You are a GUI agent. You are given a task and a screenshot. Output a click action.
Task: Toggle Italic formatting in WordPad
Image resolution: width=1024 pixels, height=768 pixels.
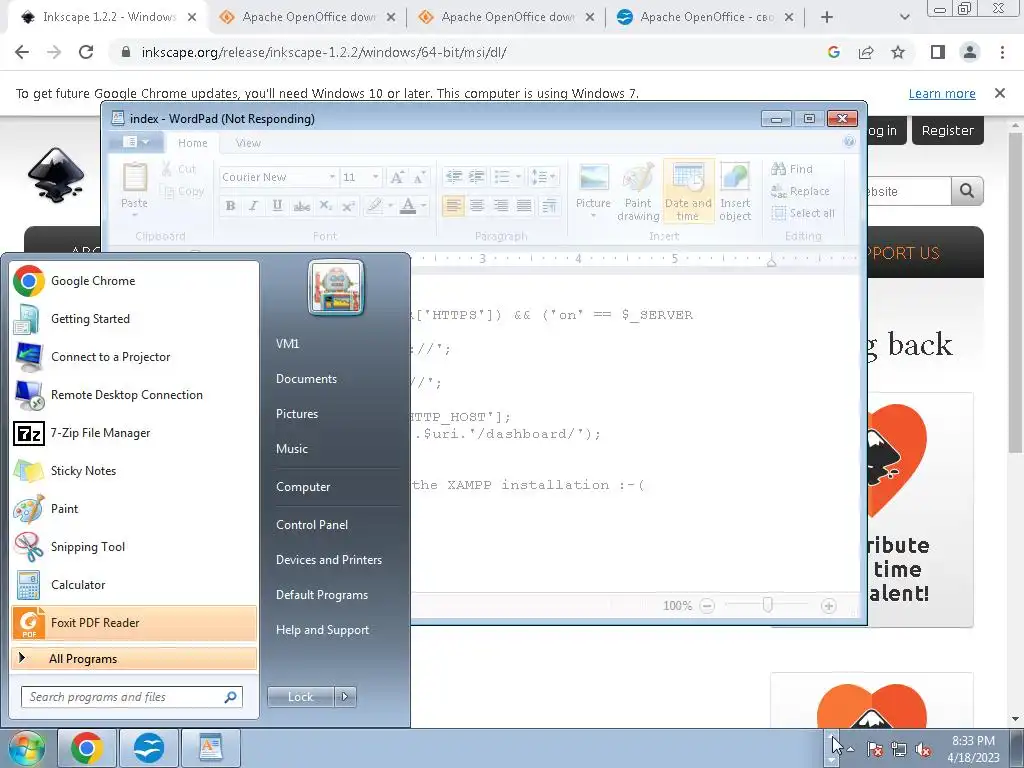(253, 206)
